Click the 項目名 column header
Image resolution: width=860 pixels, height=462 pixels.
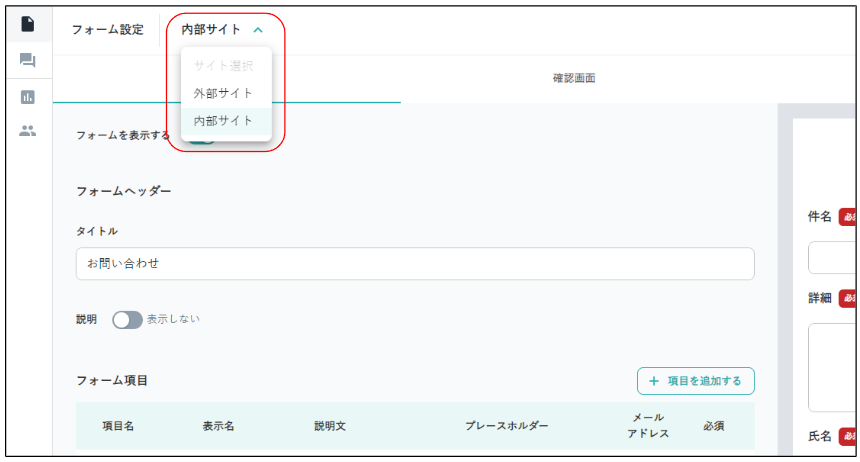click(x=118, y=426)
